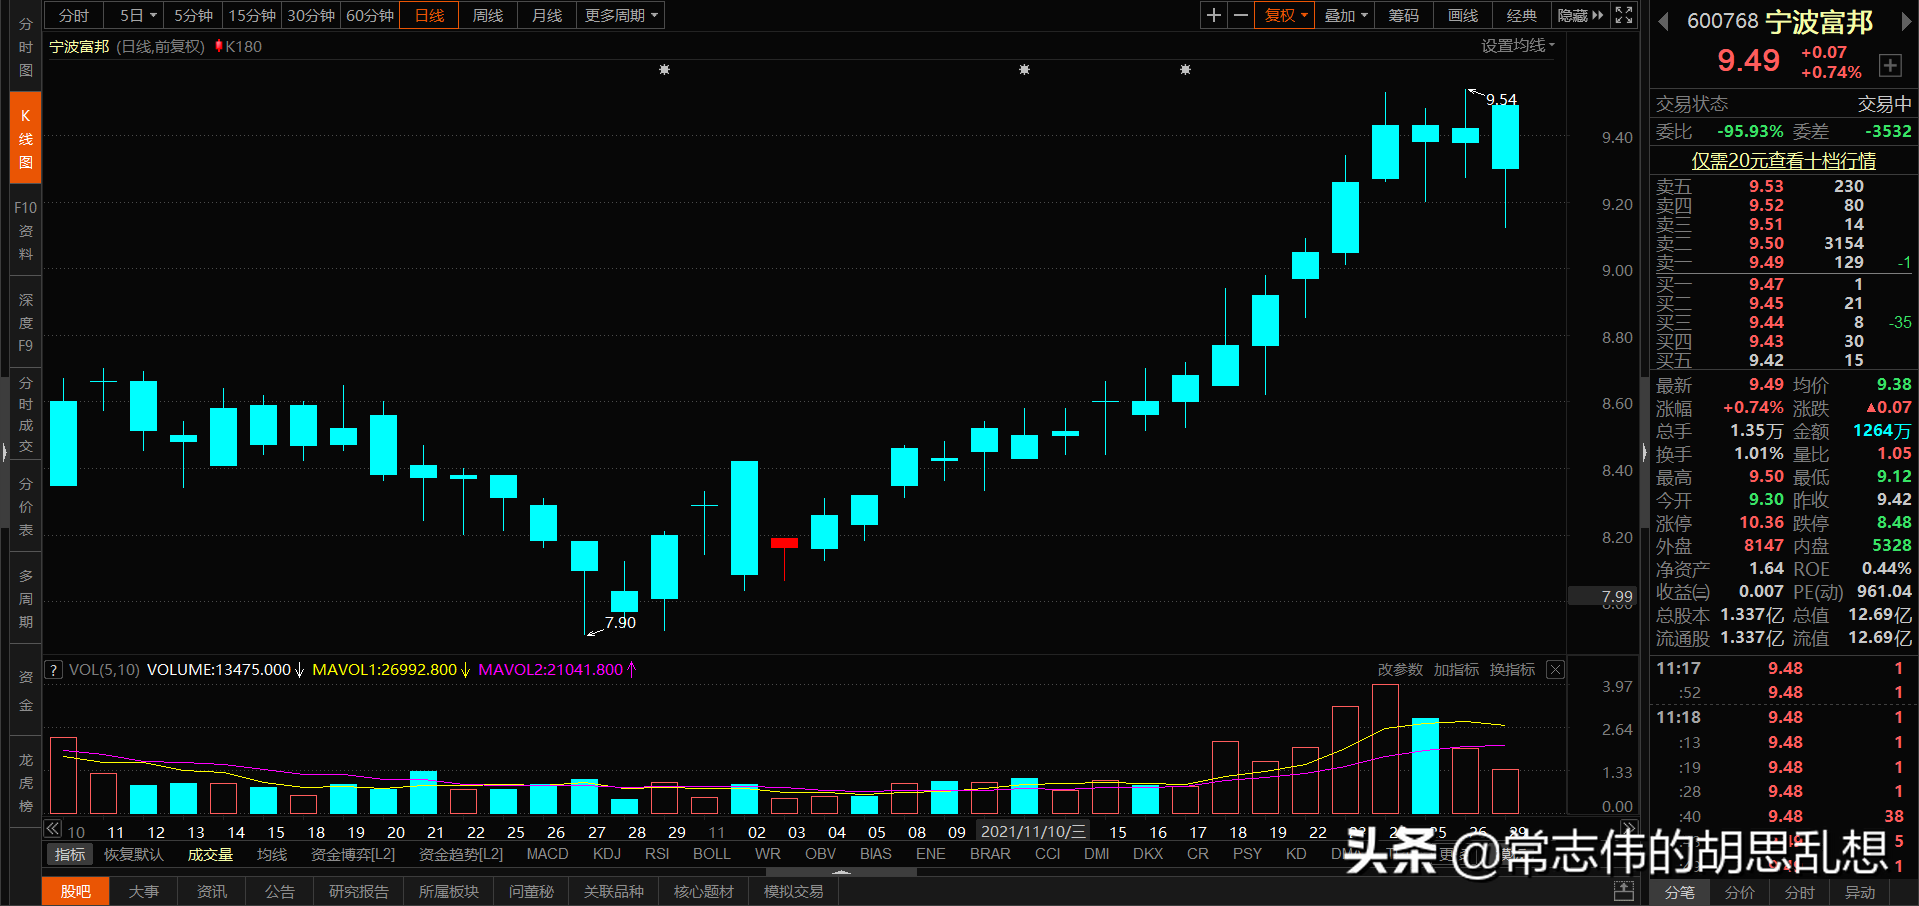Open the 资金 funds panel

pos(24,690)
